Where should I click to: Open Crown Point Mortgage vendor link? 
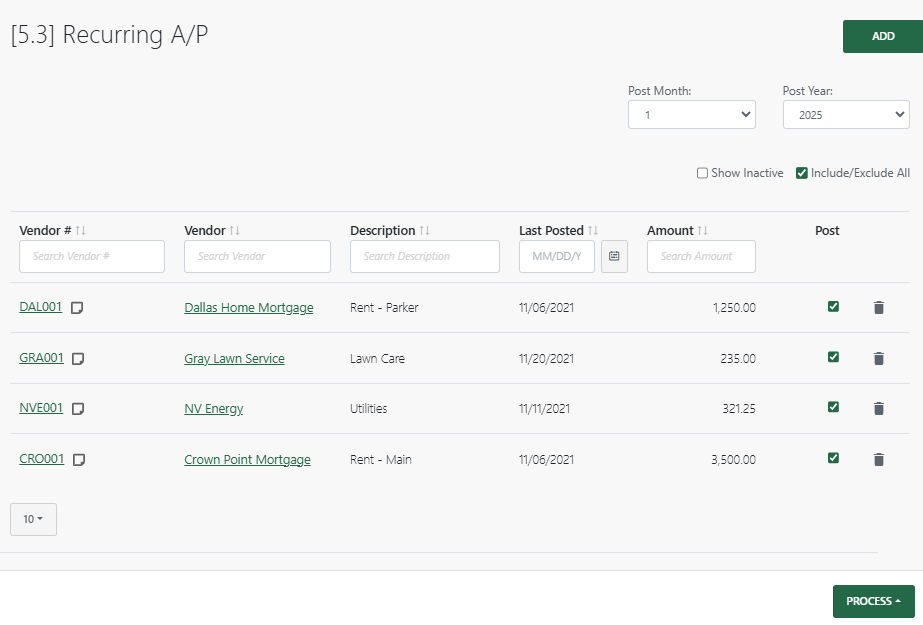pyautogui.click(x=247, y=459)
